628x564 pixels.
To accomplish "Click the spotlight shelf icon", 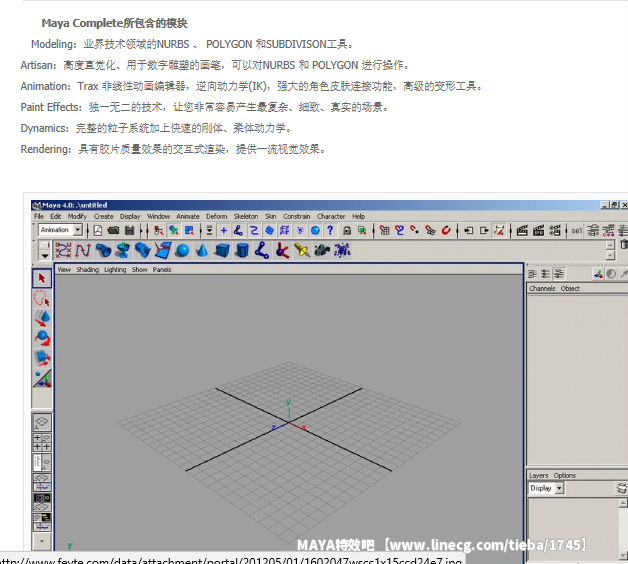I will (x=302, y=251).
